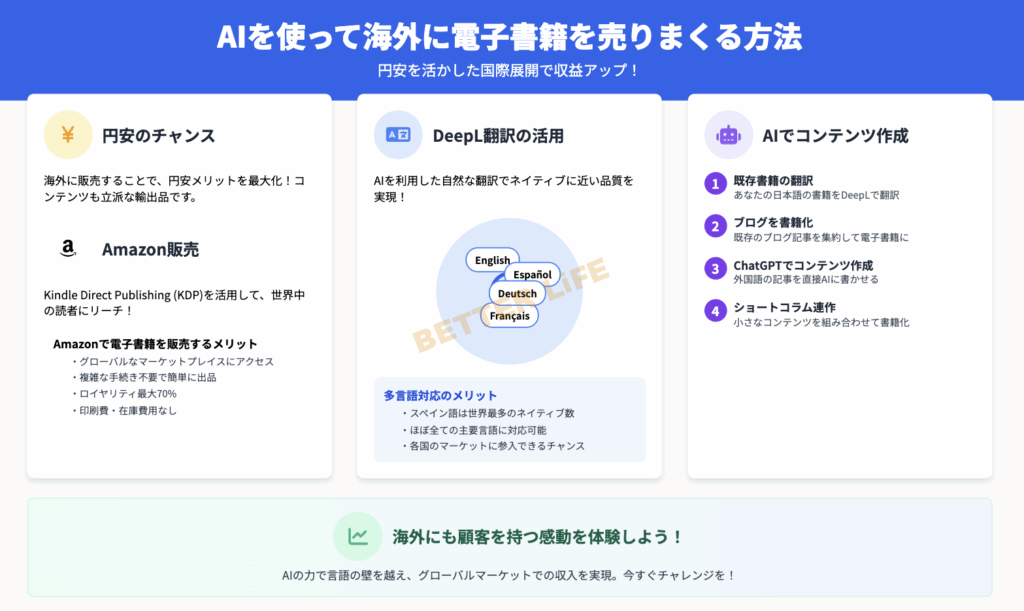Image resolution: width=1024 pixels, height=611 pixels.
Task: Click the green growth chart icon
Action: [x=358, y=536]
